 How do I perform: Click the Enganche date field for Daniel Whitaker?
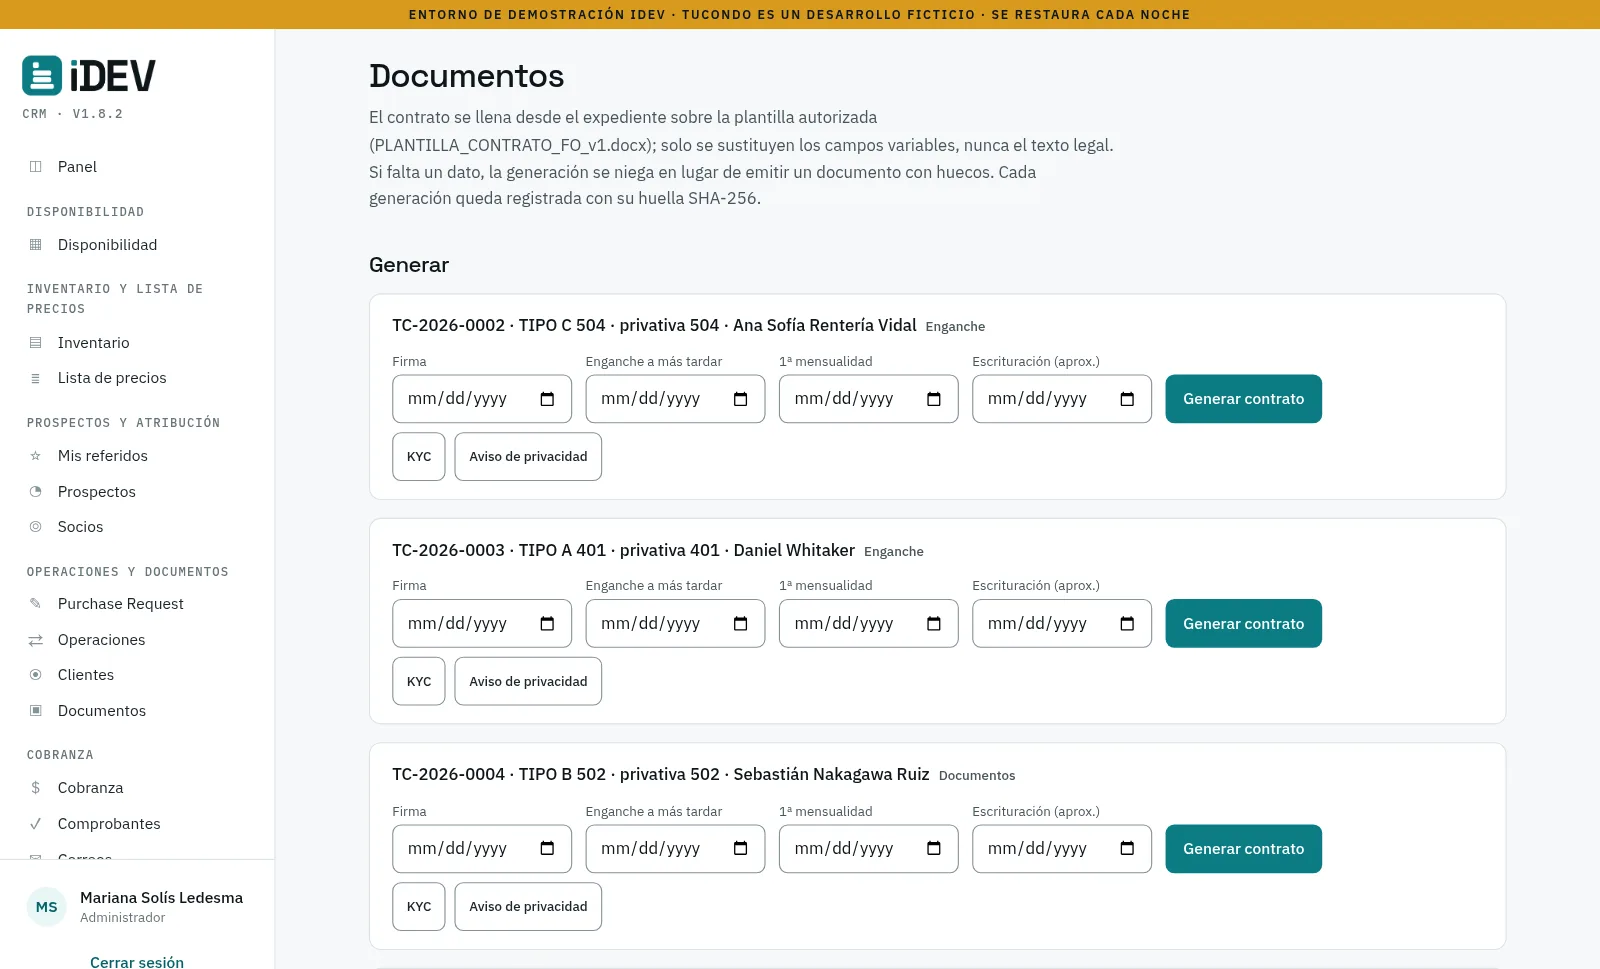pyautogui.click(x=675, y=624)
